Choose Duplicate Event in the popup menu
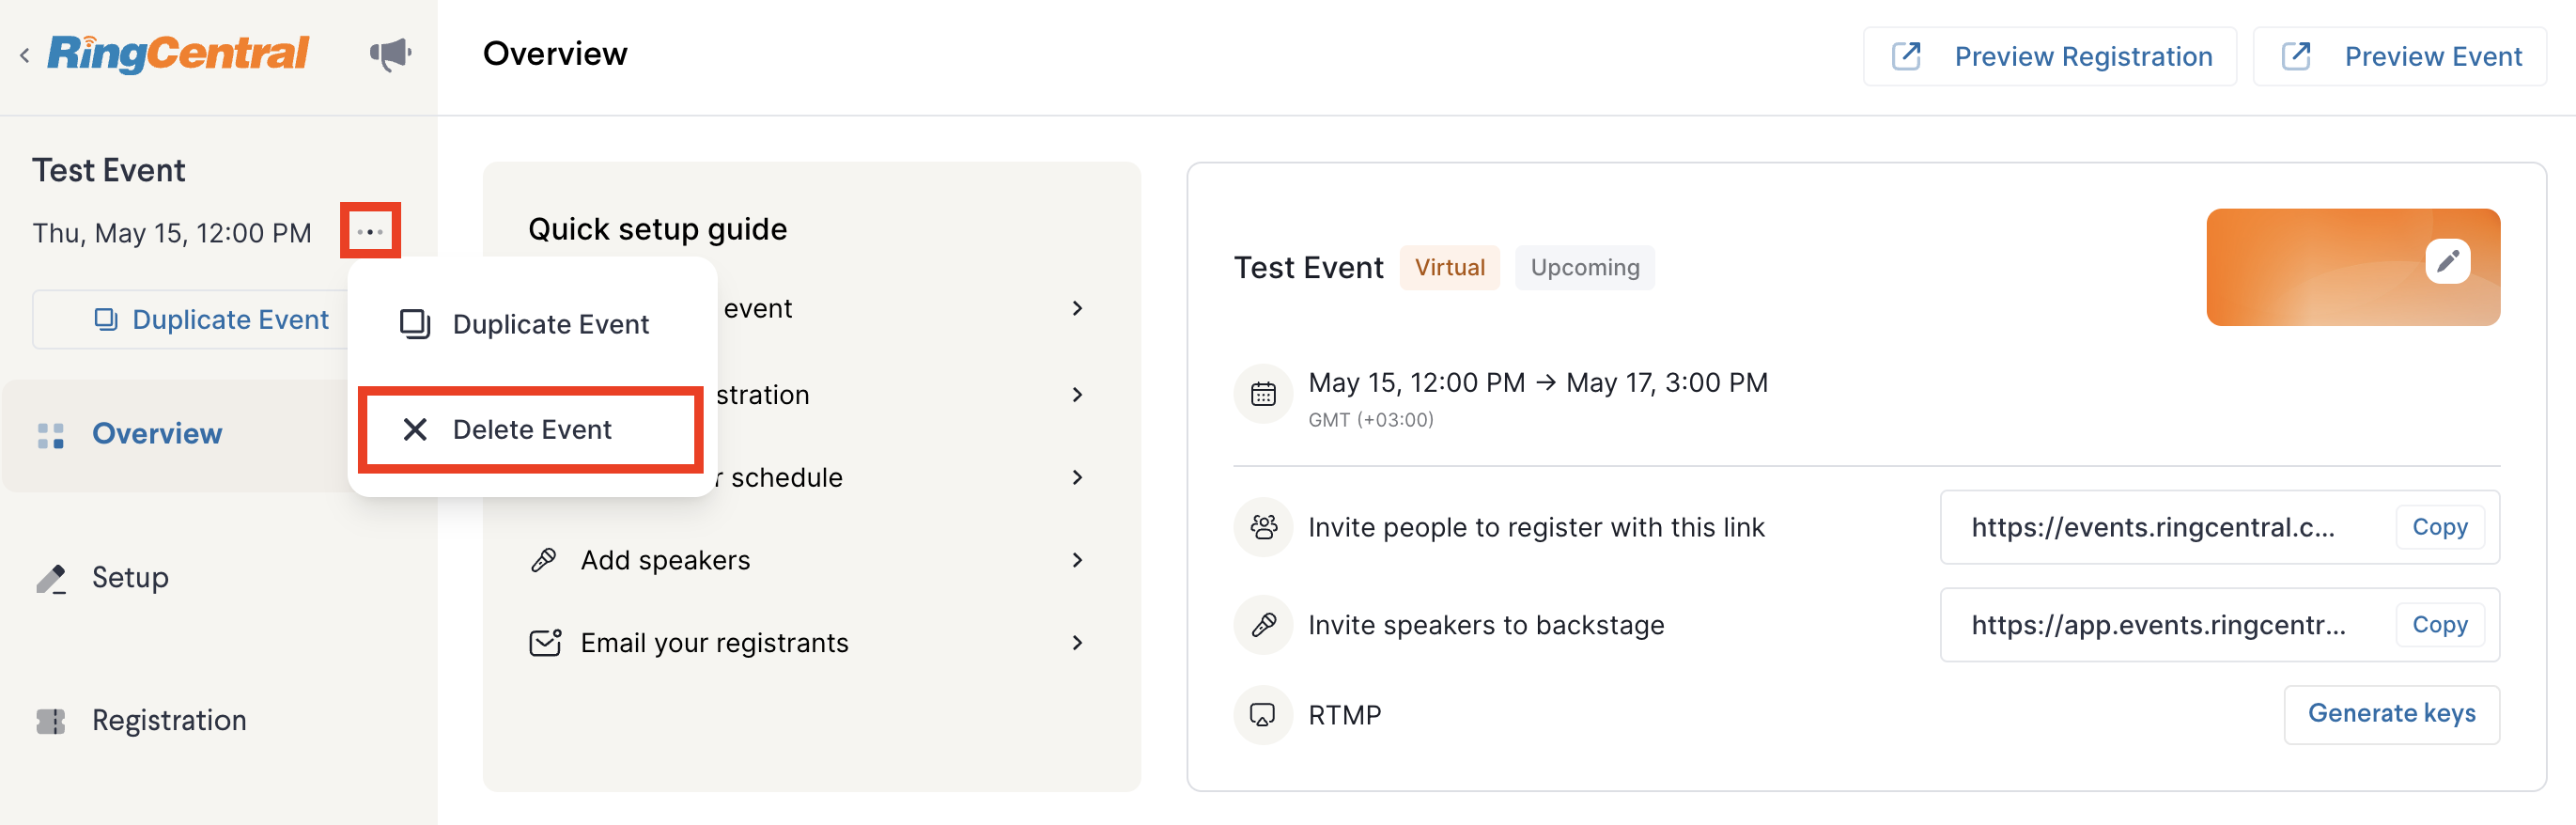 [x=531, y=324]
